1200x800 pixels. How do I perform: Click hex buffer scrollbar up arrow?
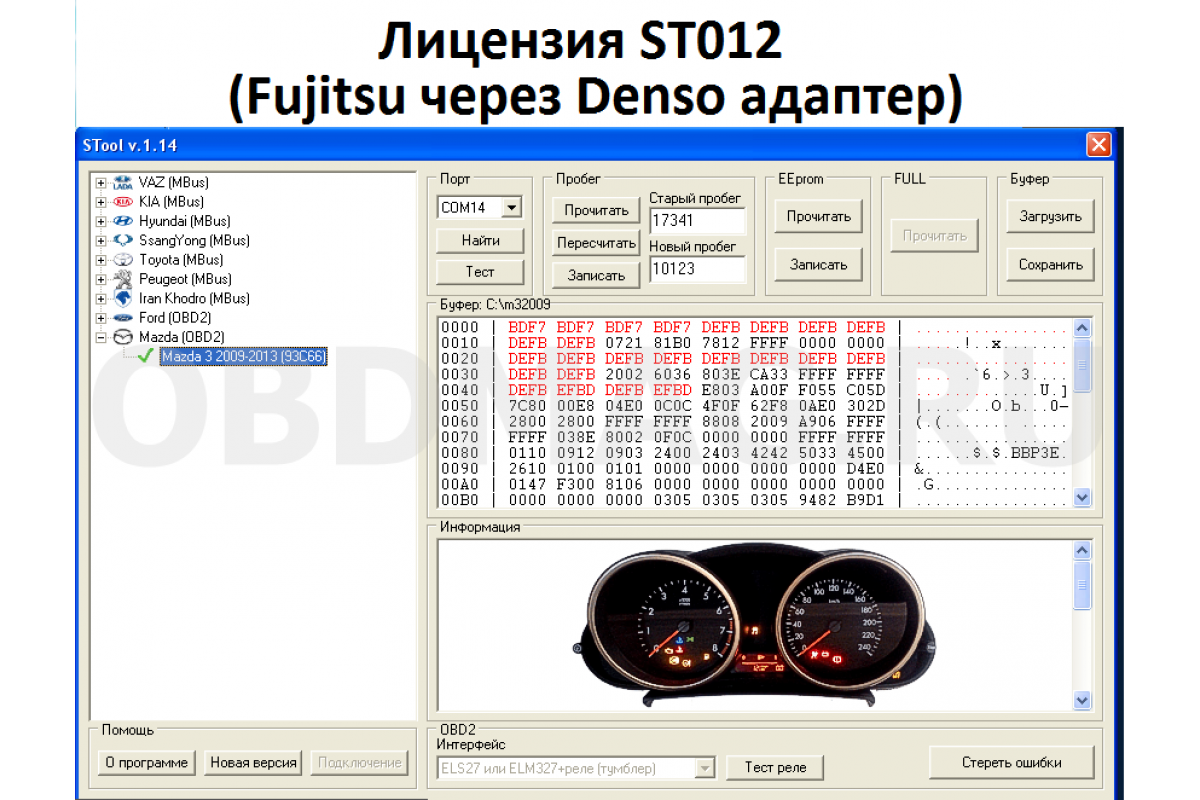[1082, 327]
